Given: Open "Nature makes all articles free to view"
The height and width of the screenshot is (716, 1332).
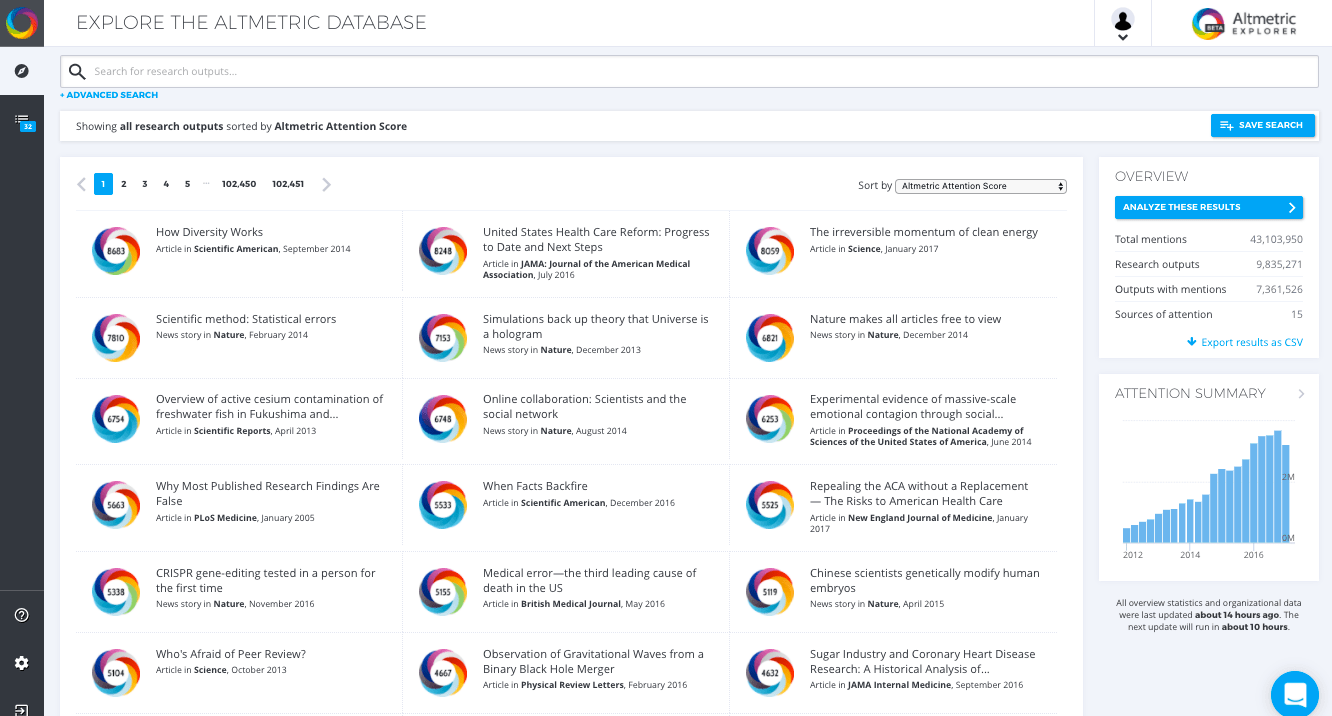Looking at the screenshot, I should coord(905,319).
